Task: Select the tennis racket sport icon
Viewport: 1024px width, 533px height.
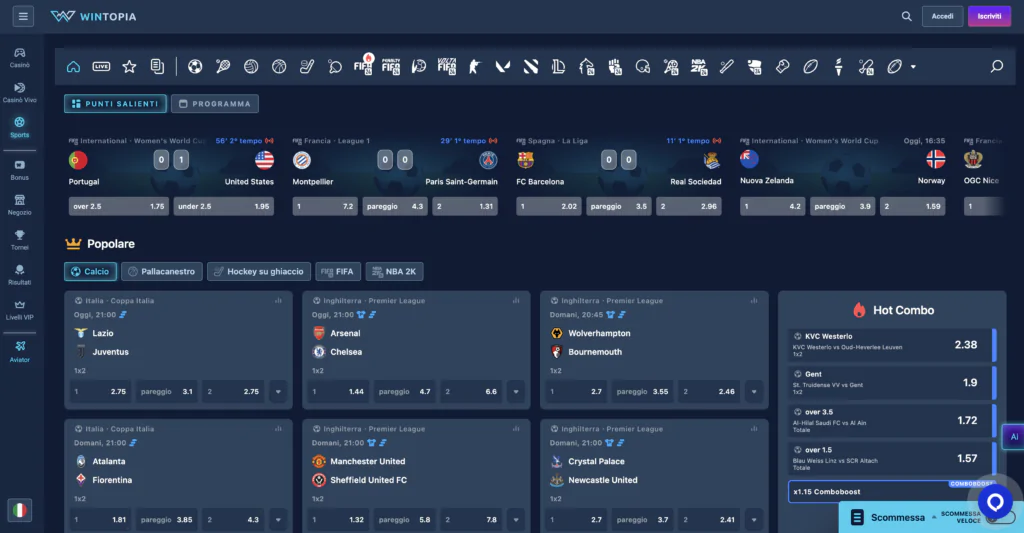Action: (x=223, y=67)
